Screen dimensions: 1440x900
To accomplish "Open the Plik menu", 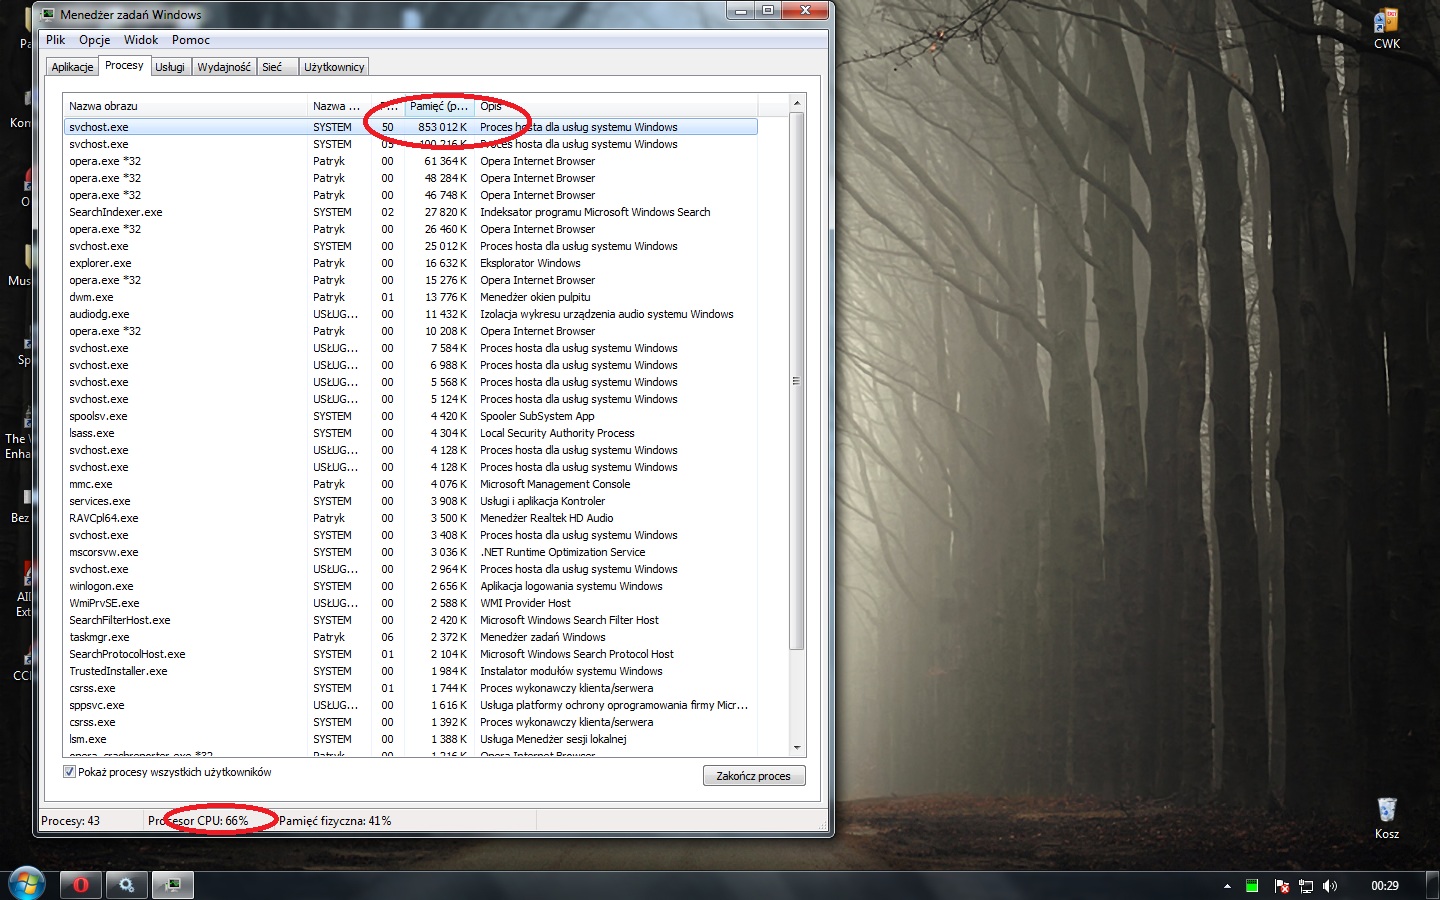I will pos(55,40).
